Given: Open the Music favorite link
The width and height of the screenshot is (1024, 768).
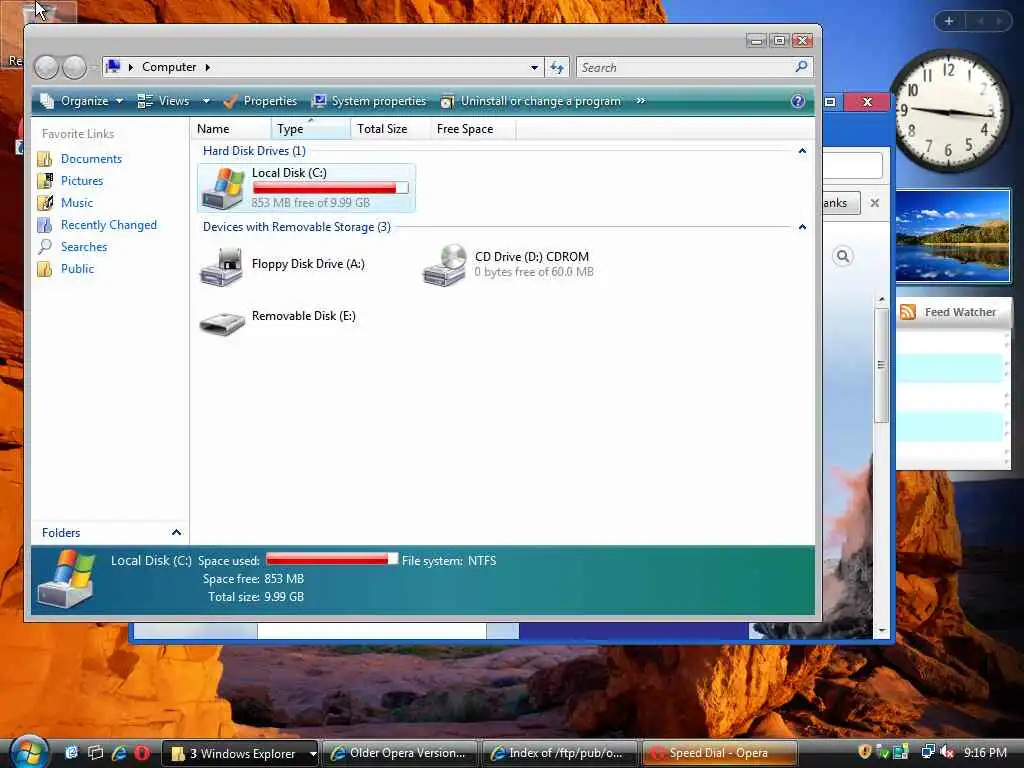Looking at the screenshot, I should click(x=76, y=203).
